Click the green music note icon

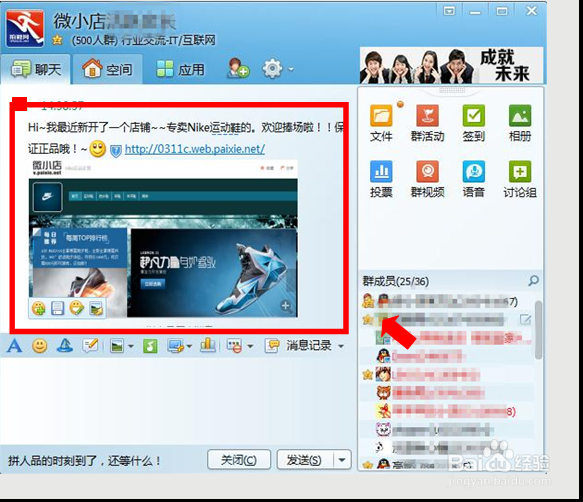coord(150,346)
